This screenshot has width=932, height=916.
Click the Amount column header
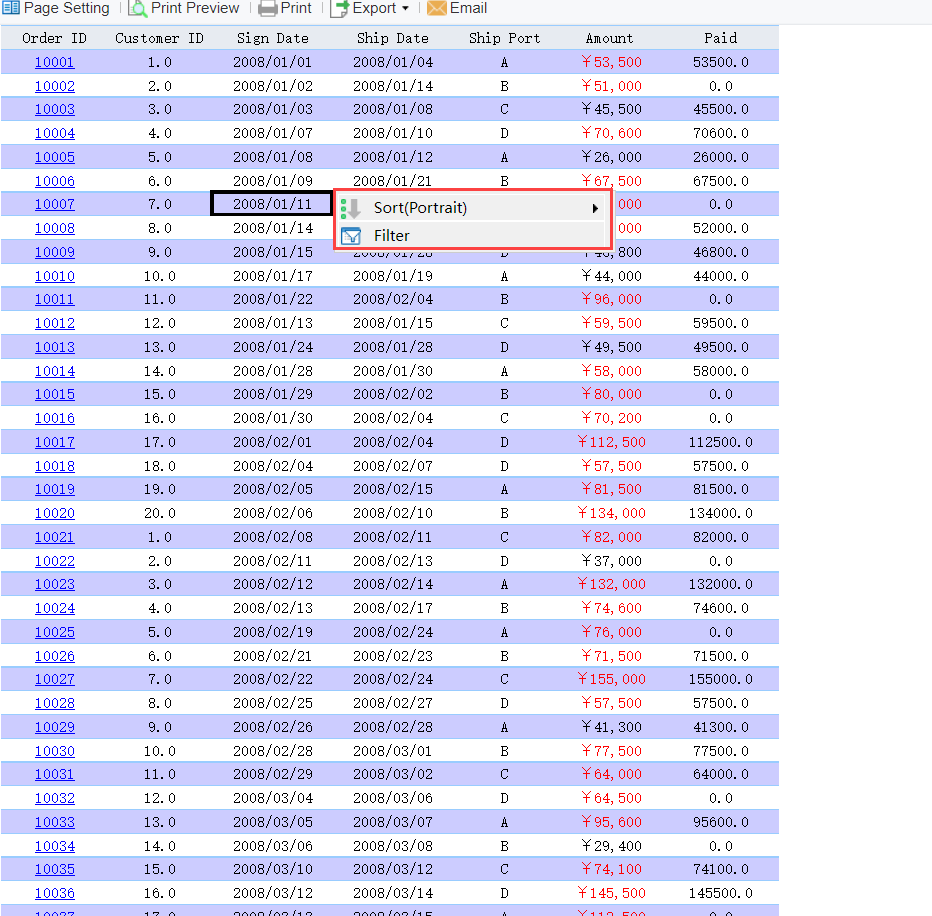(x=610, y=38)
